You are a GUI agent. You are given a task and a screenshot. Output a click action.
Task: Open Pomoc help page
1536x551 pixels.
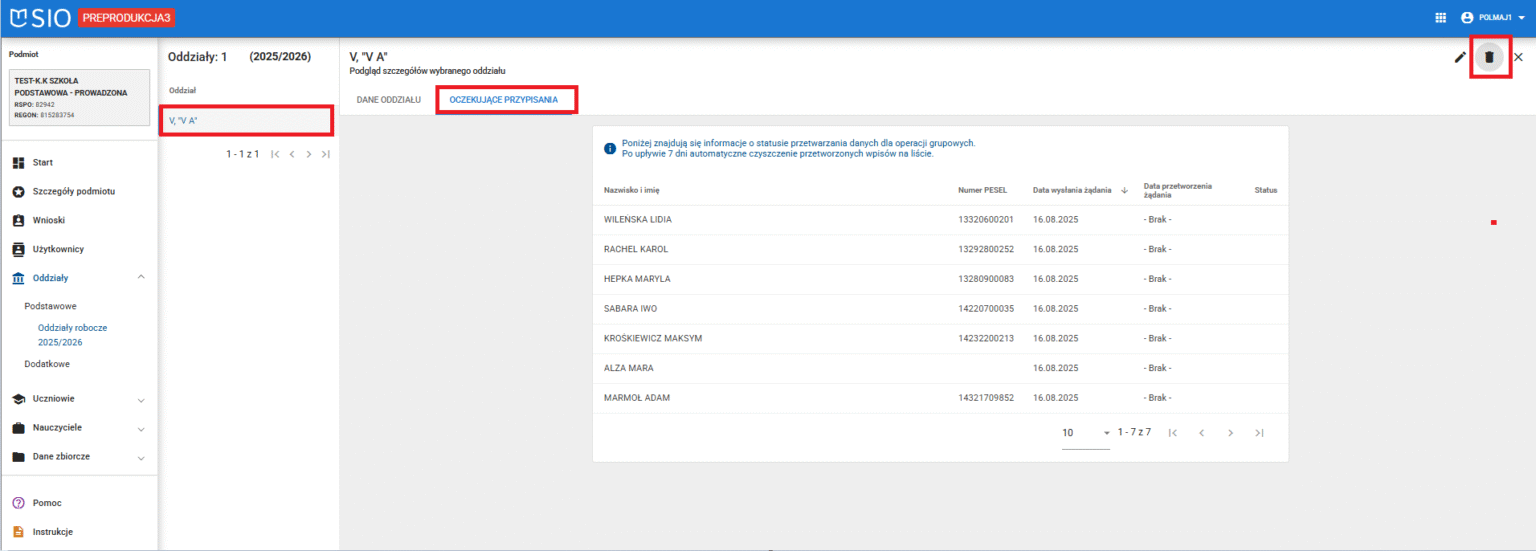coord(47,503)
